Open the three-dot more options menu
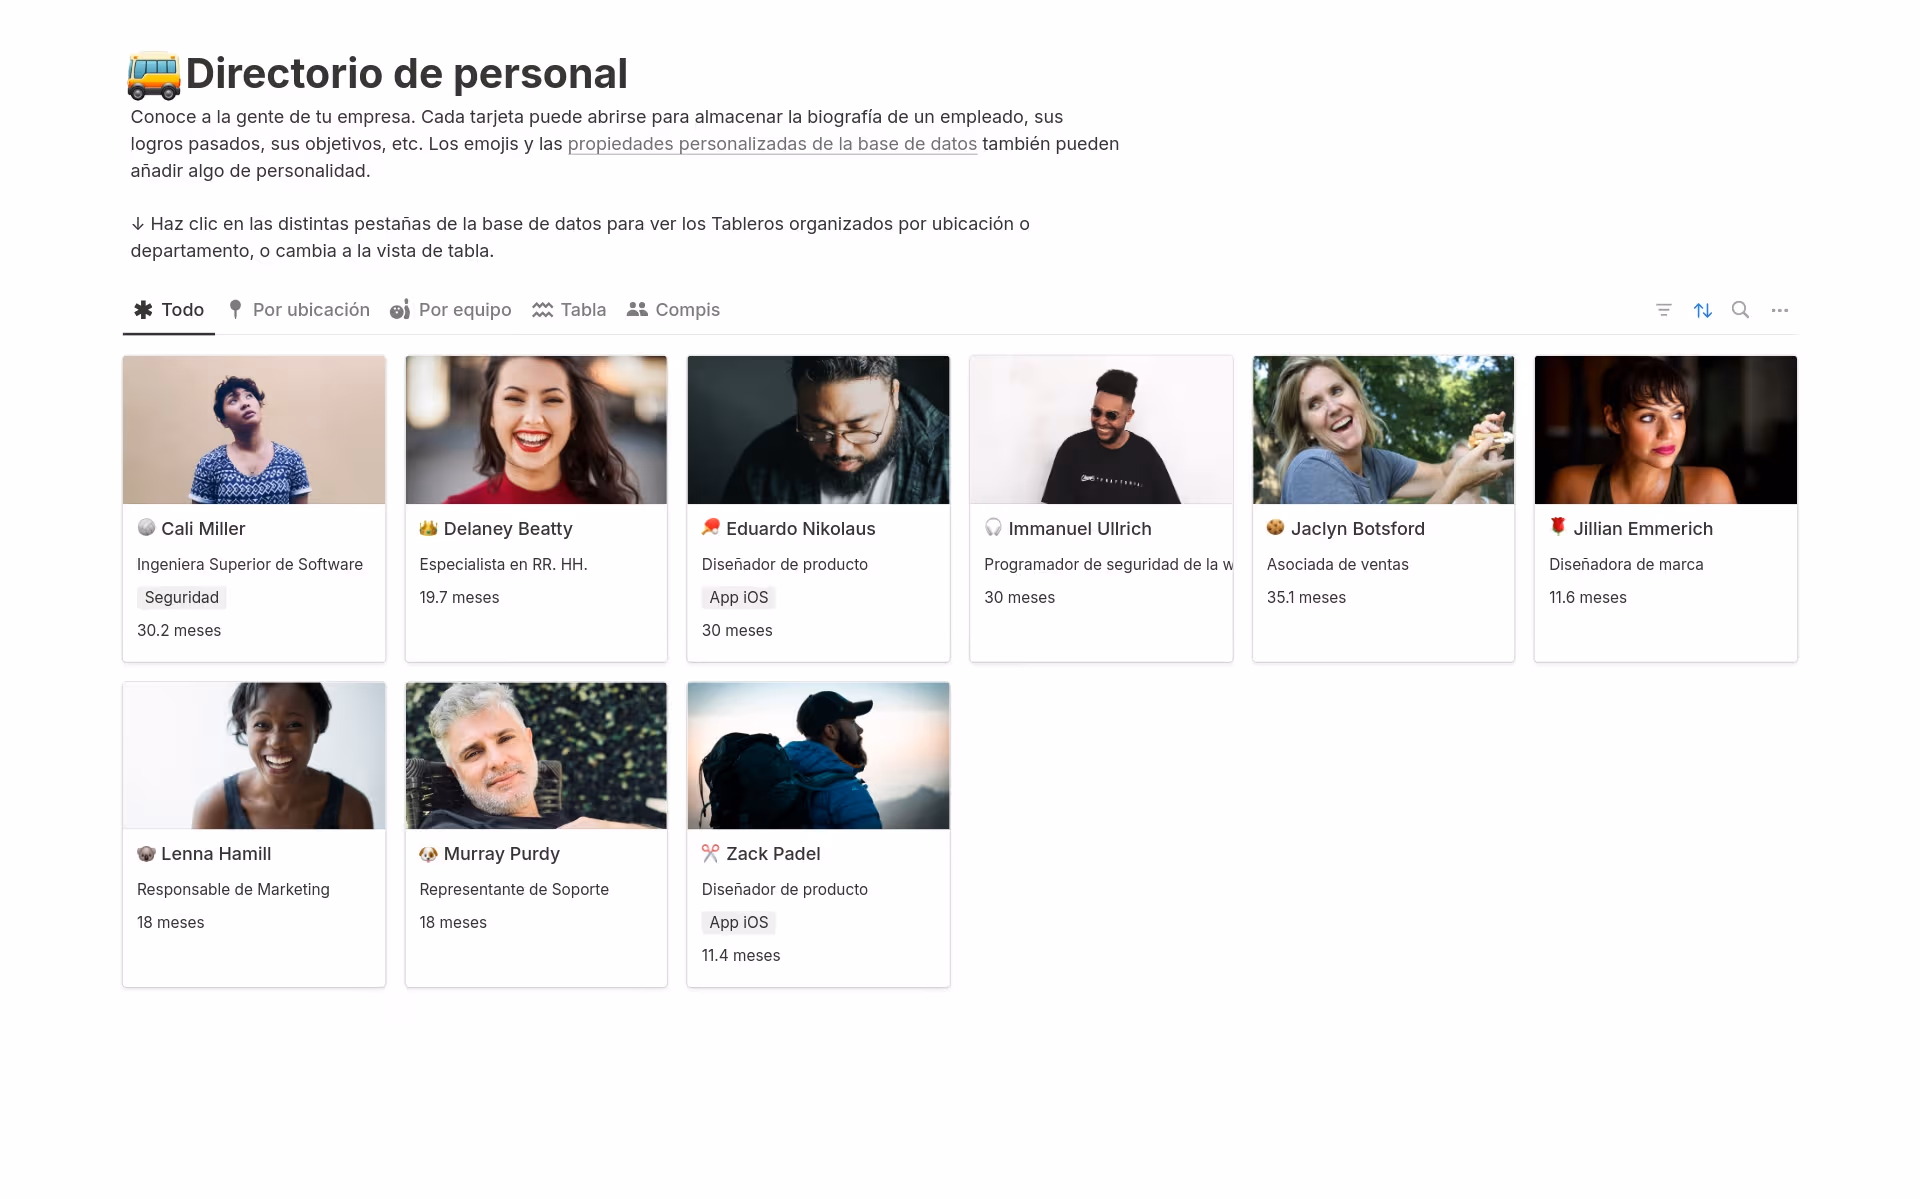The width and height of the screenshot is (1920, 1199). click(1779, 310)
